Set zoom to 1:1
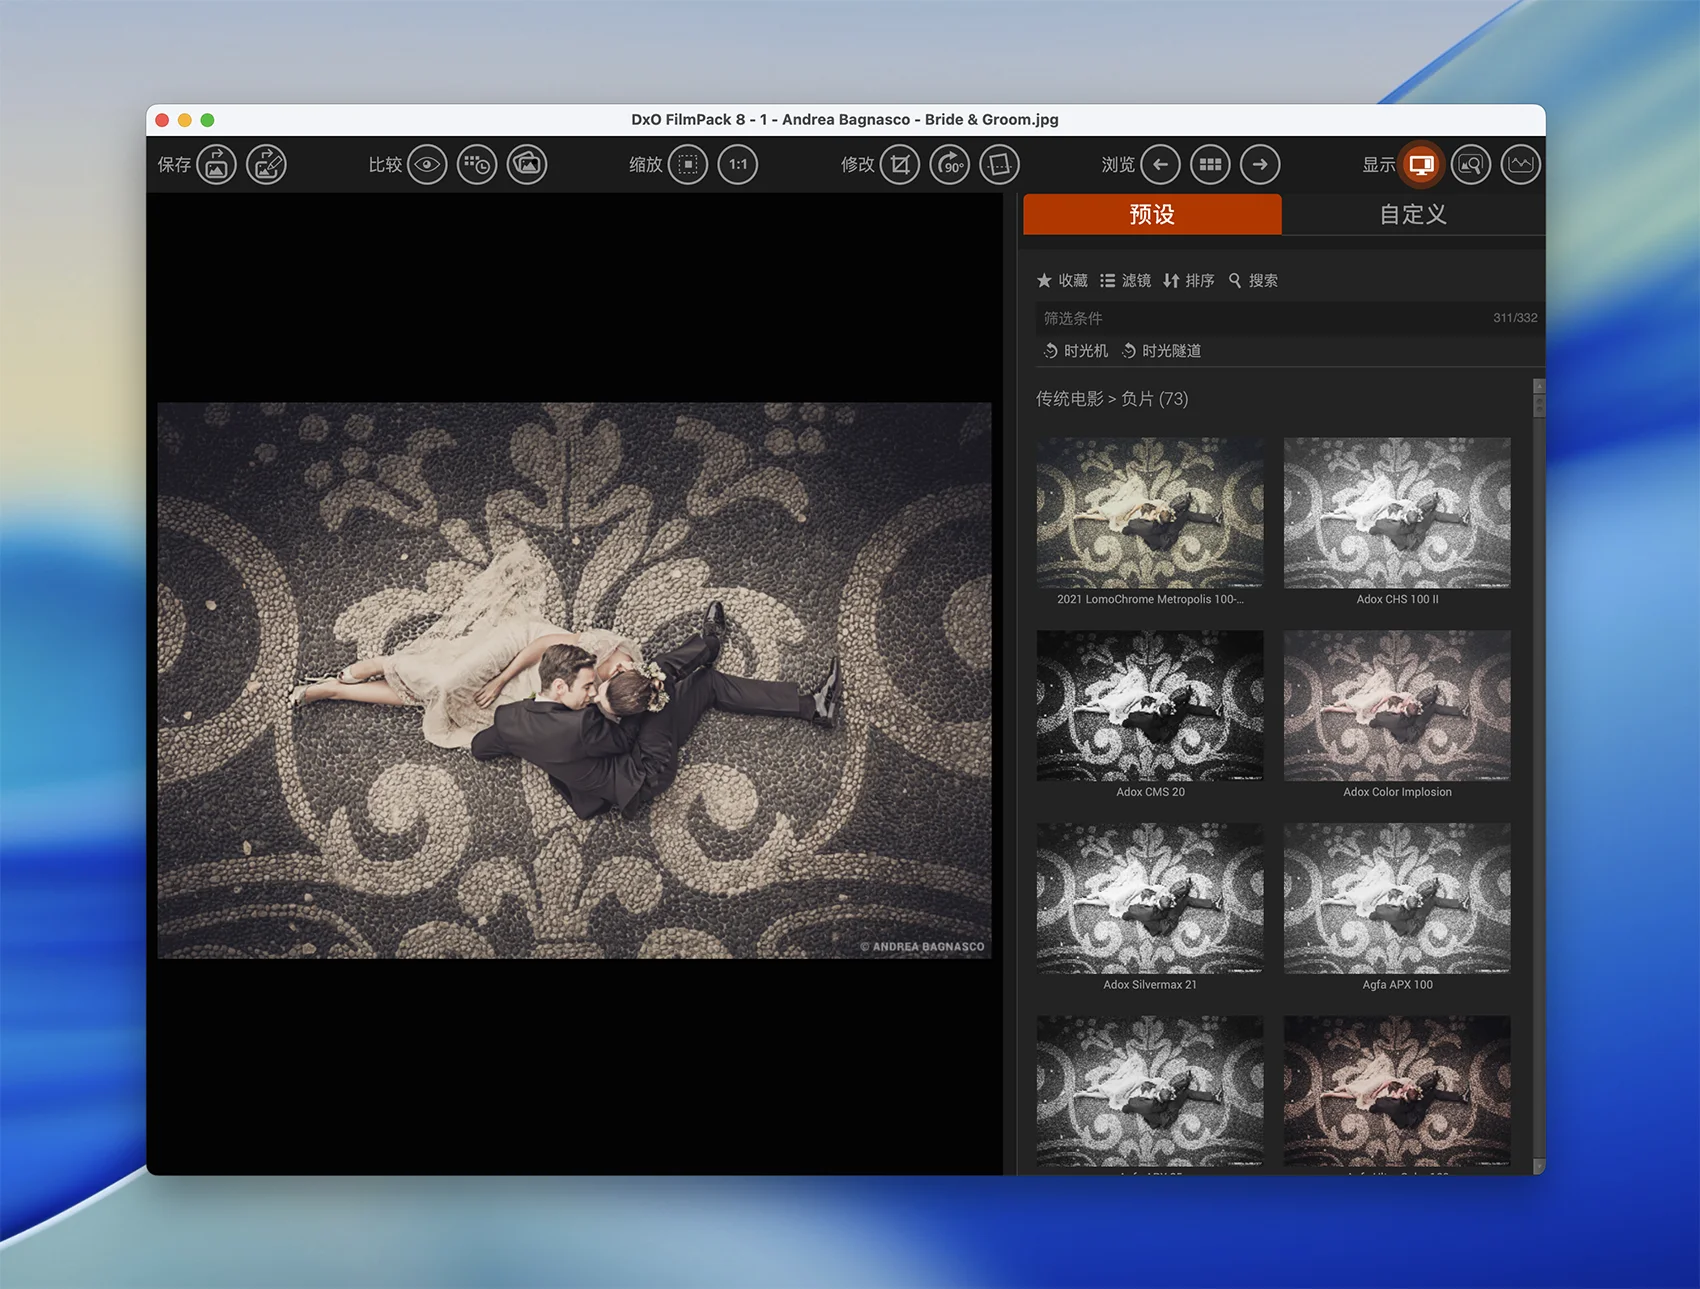1700x1289 pixels. [x=738, y=165]
